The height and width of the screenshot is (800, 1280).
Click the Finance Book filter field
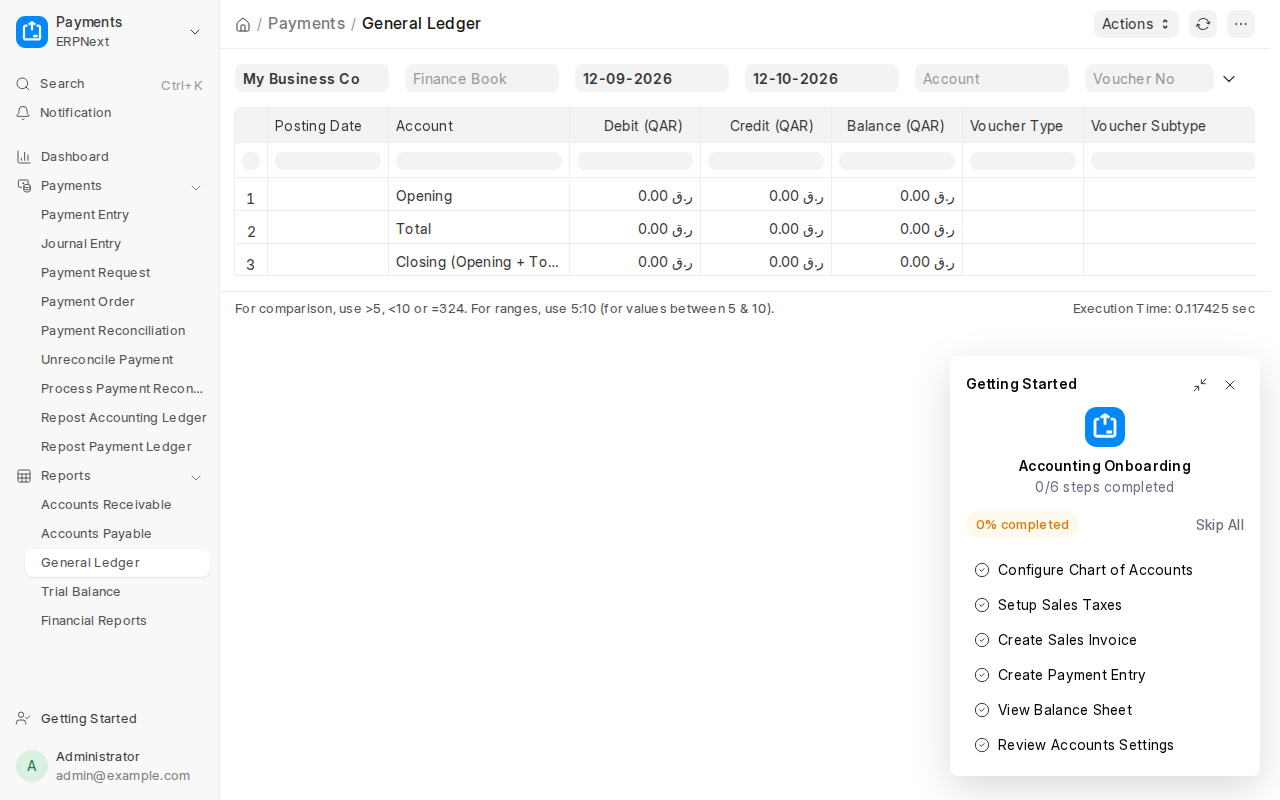point(482,78)
